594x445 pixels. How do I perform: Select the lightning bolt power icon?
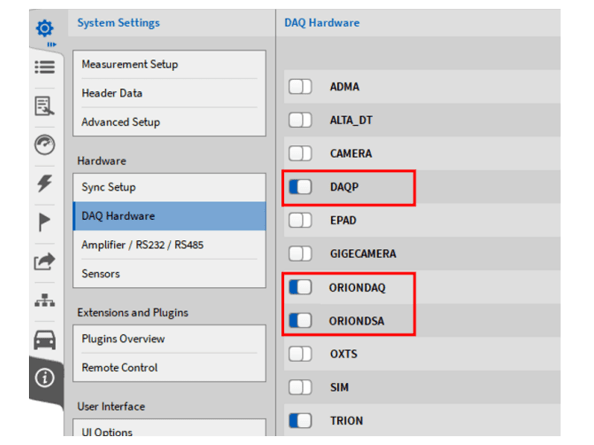pos(45,183)
